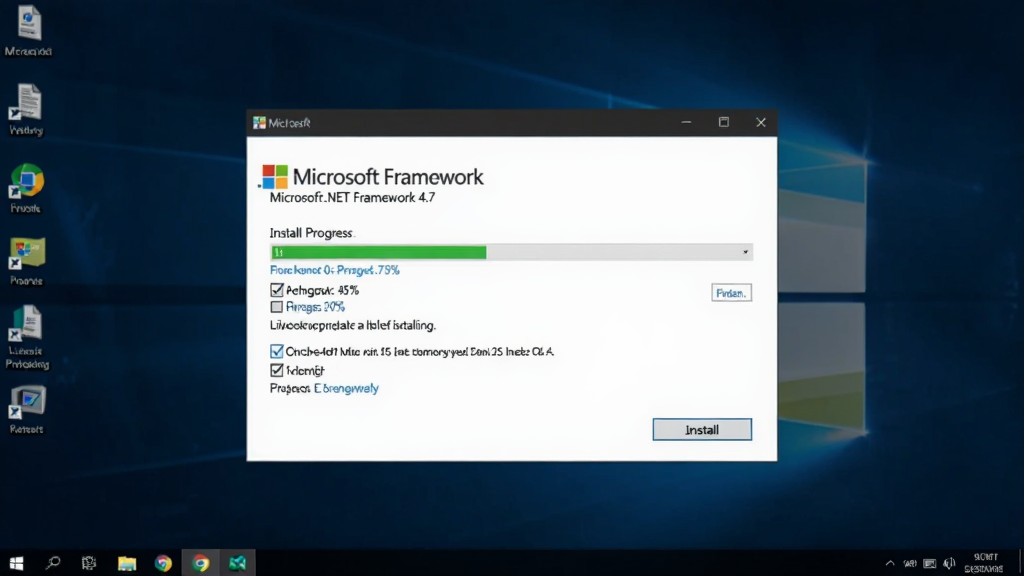Open taskbar search magnifier
1024x576 pixels.
tap(53, 563)
